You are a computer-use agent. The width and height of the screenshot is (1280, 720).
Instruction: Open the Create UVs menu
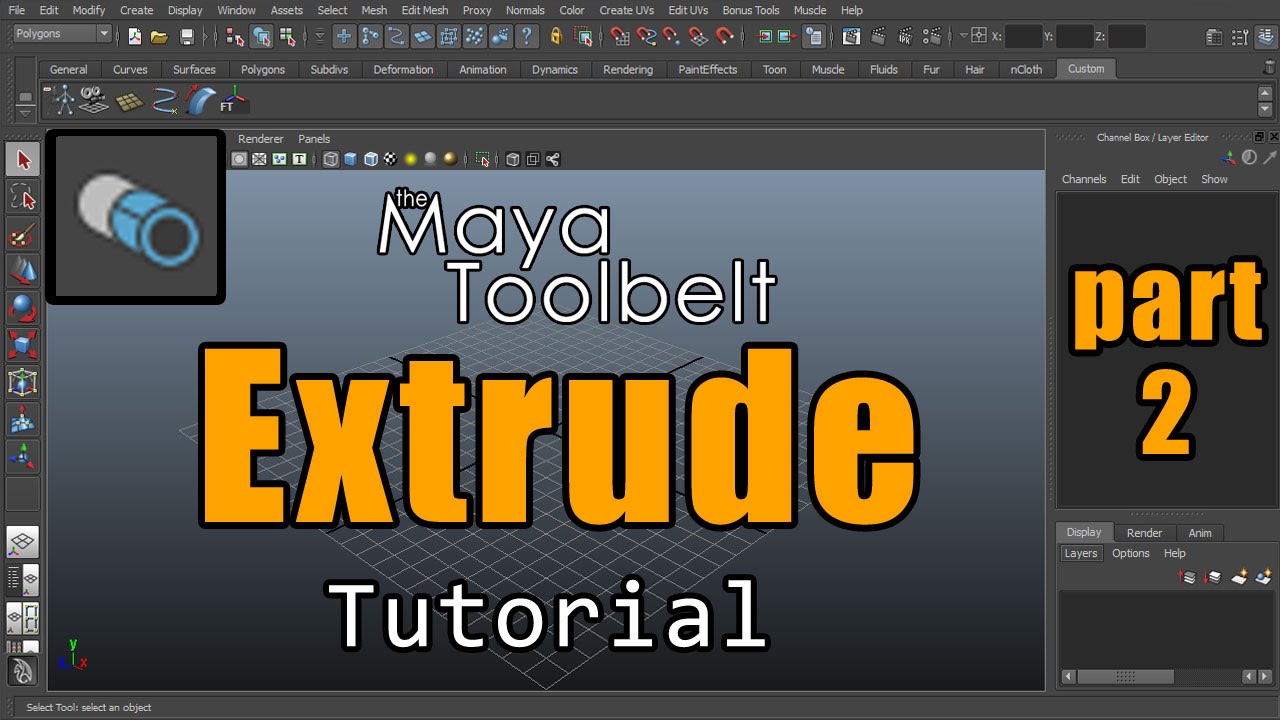point(626,10)
